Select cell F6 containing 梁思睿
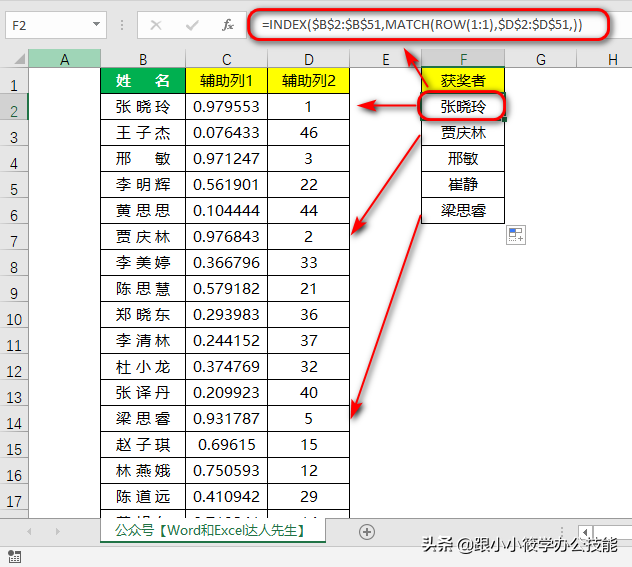The height and width of the screenshot is (567, 632). tap(463, 211)
